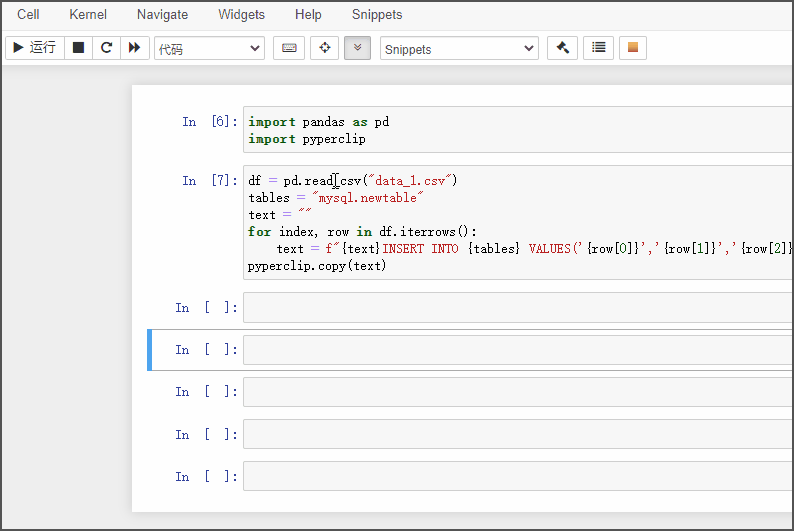794x531 pixels.
Task: Focus the selected empty cell with blue bar
Action: coord(518,350)
